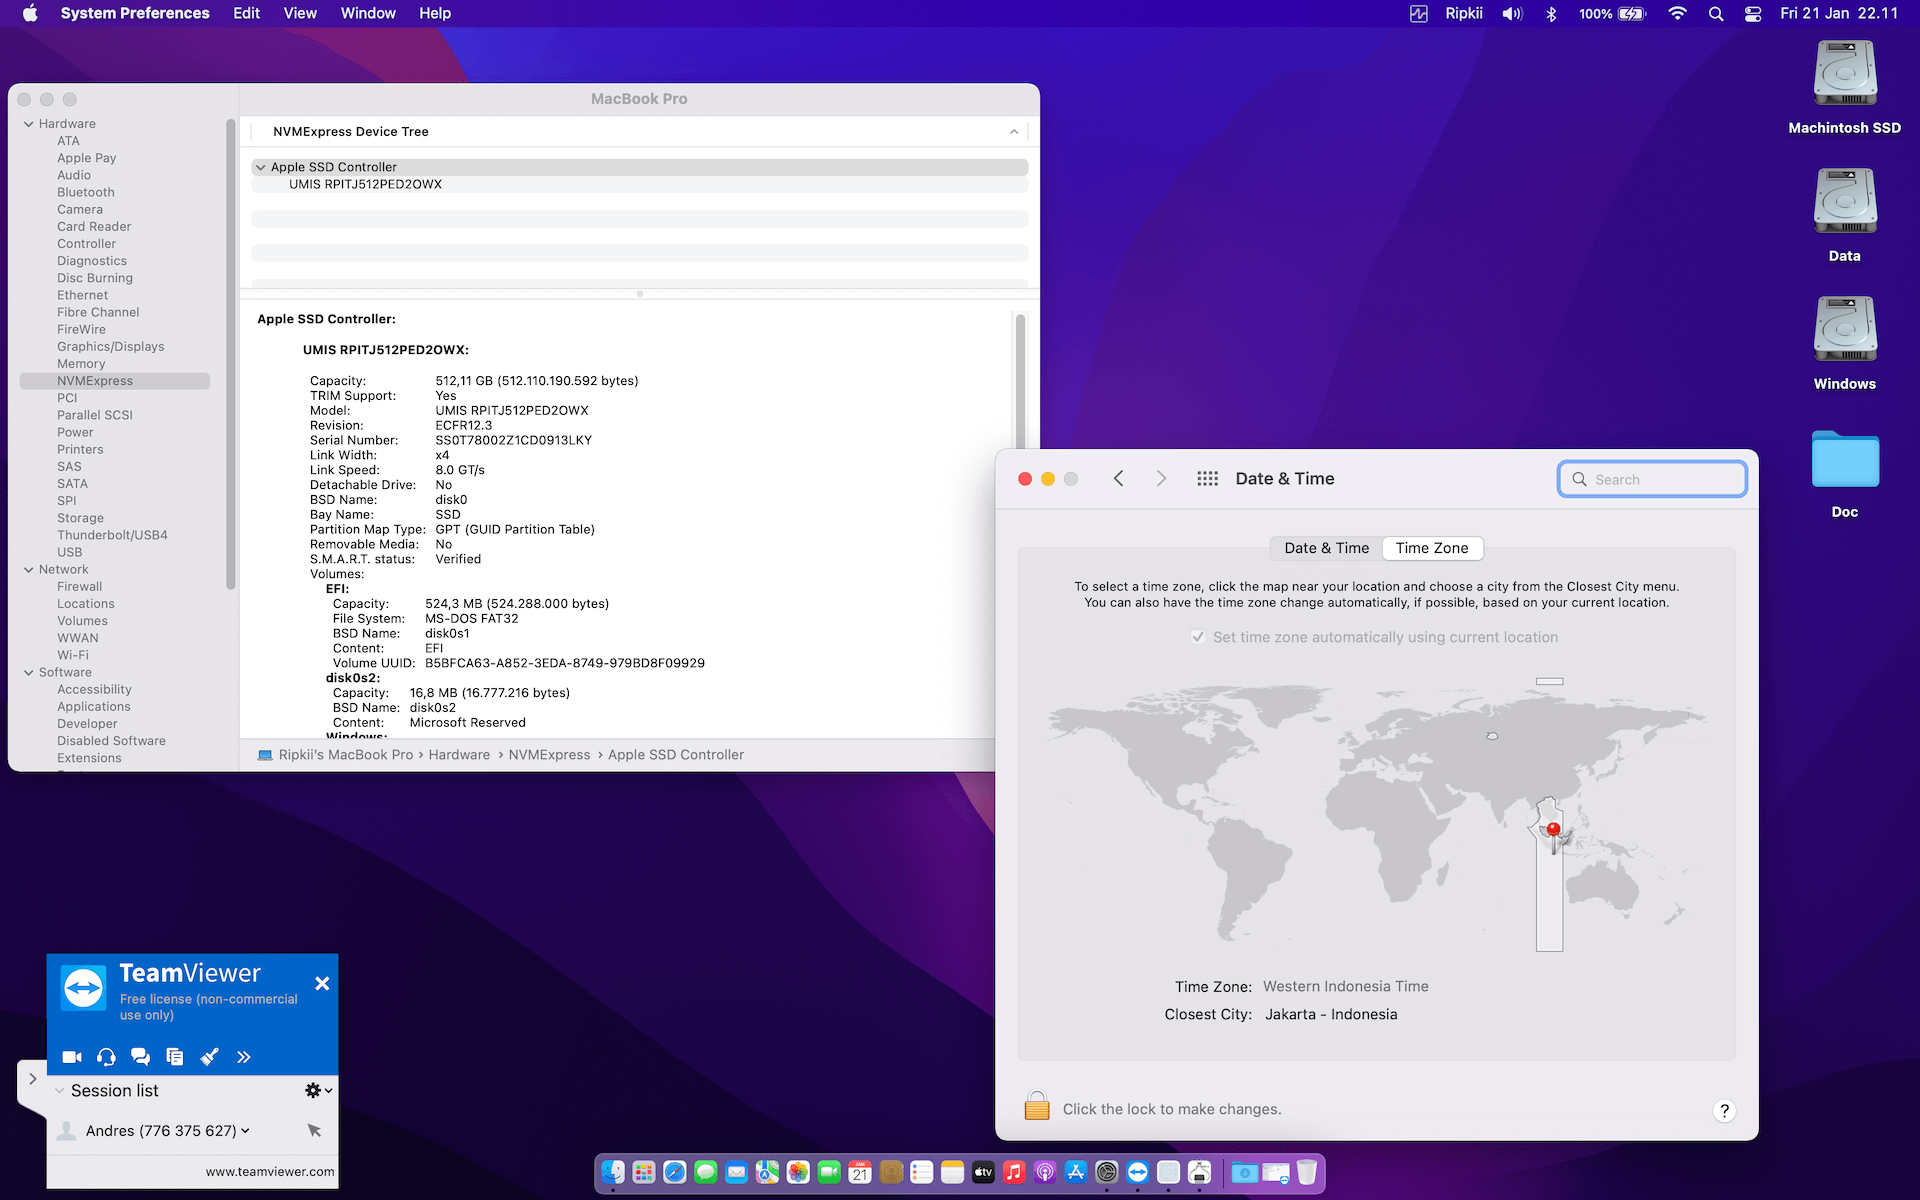Open the Apple menu
This screenshot has width=1920, height=1200.
(30, 13)
